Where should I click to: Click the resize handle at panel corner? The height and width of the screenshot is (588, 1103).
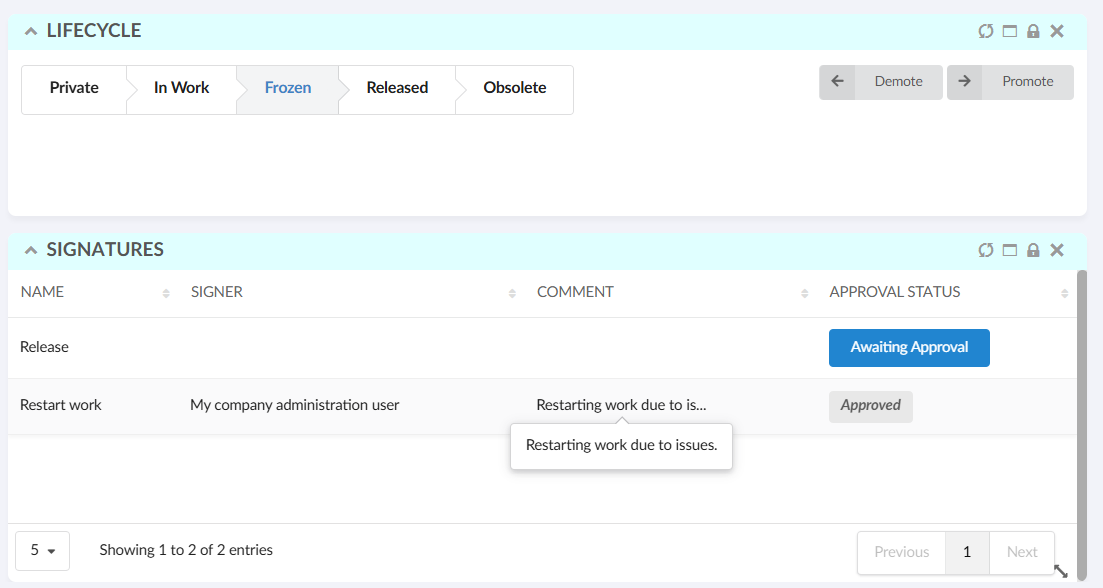coord(1061,571)
